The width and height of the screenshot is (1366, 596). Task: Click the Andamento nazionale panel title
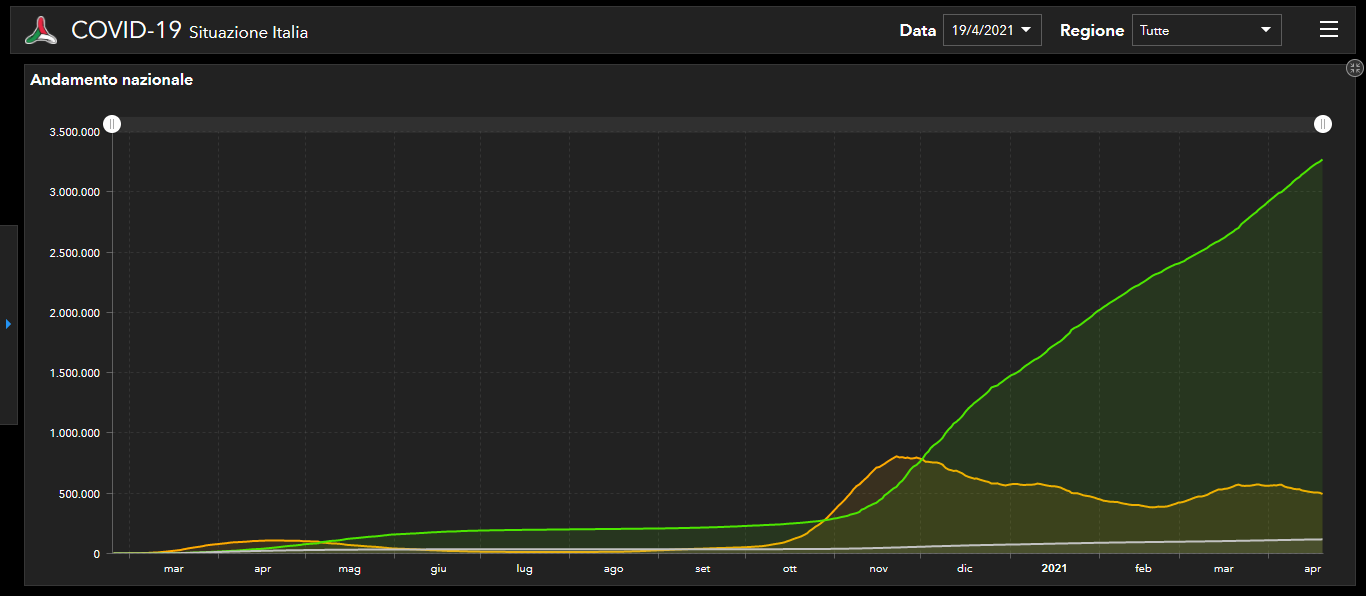pos(112,80)
